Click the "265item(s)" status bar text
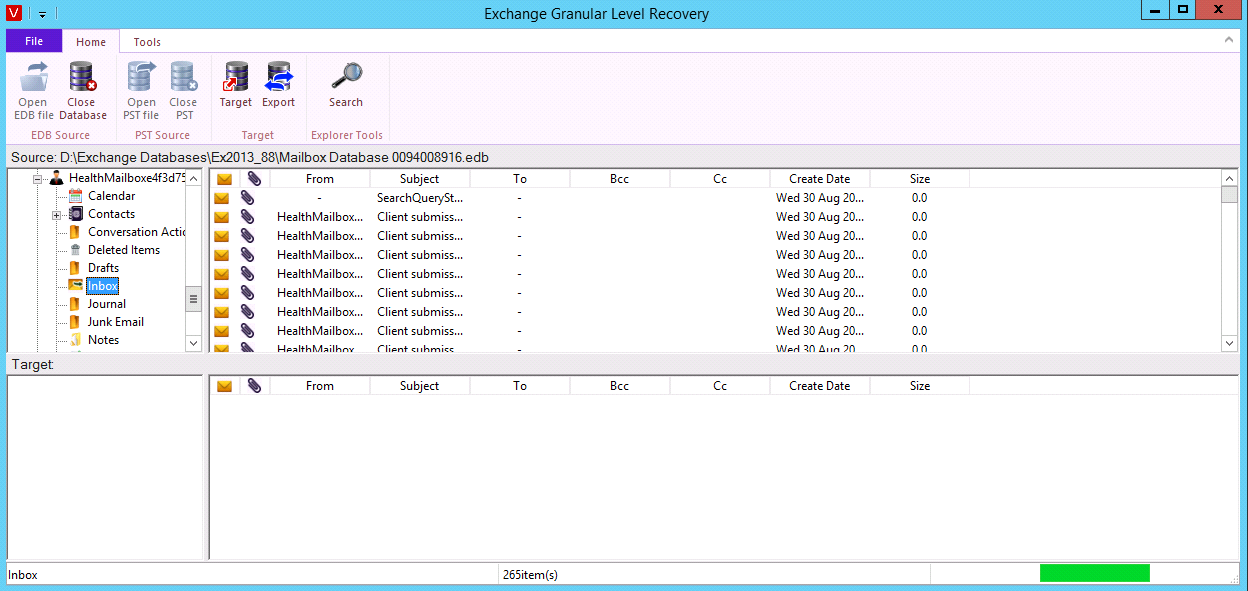 (531, 575)
